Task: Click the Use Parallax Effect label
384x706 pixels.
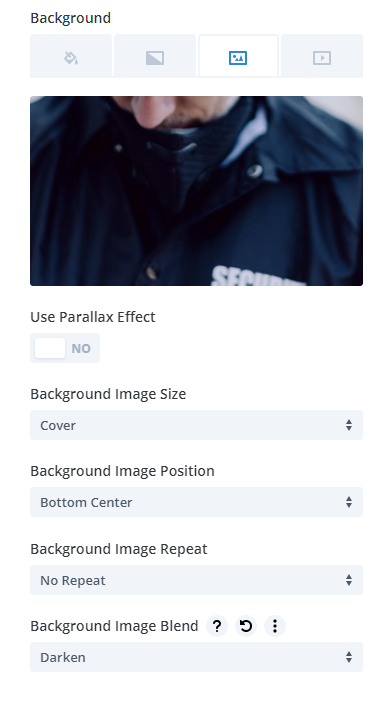Action: pos(93,317)
